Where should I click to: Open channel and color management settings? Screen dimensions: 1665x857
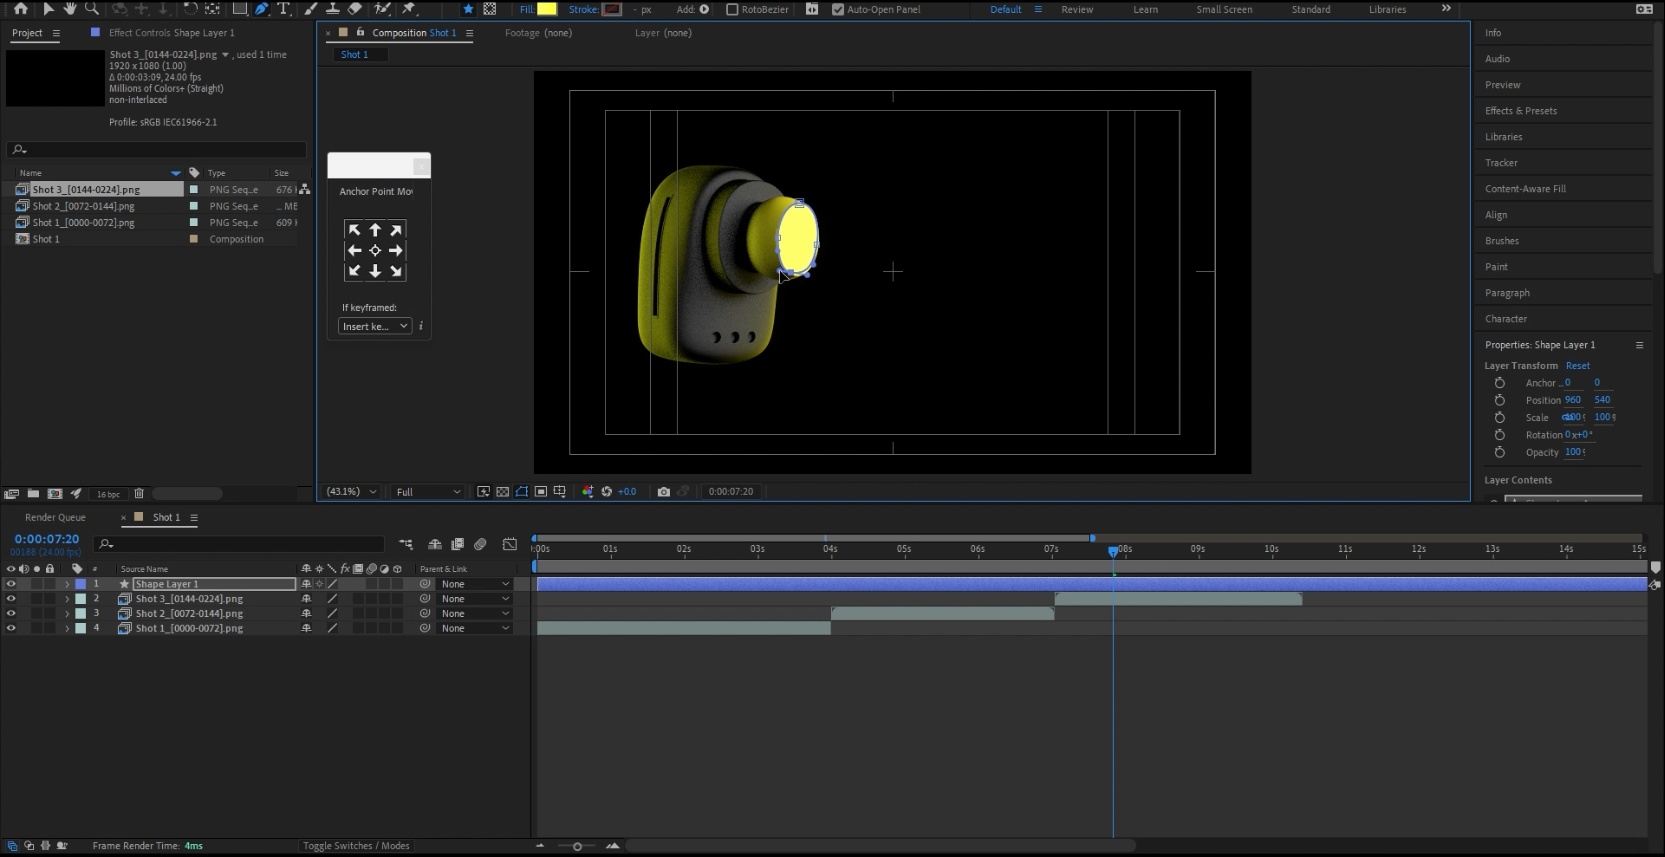point(587,491)
